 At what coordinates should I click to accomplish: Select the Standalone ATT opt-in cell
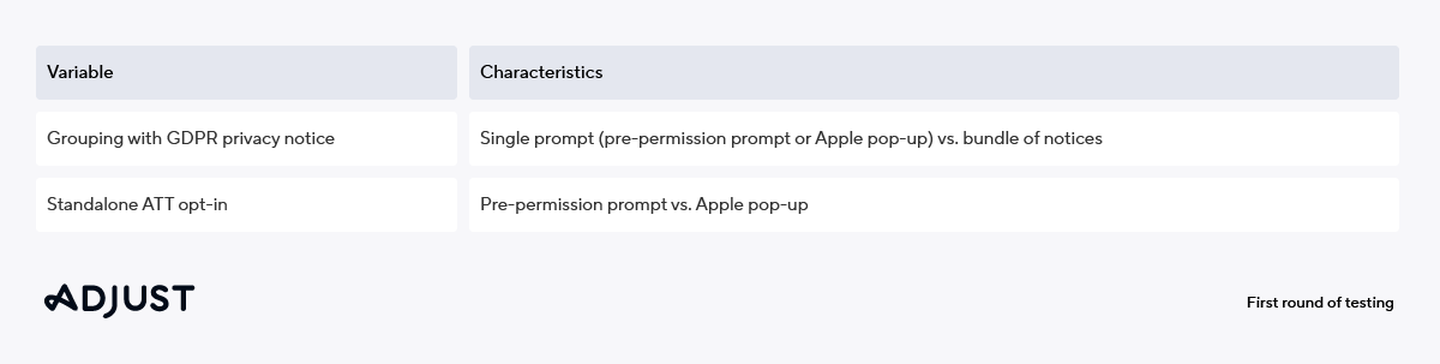click(x=246, y=204)
